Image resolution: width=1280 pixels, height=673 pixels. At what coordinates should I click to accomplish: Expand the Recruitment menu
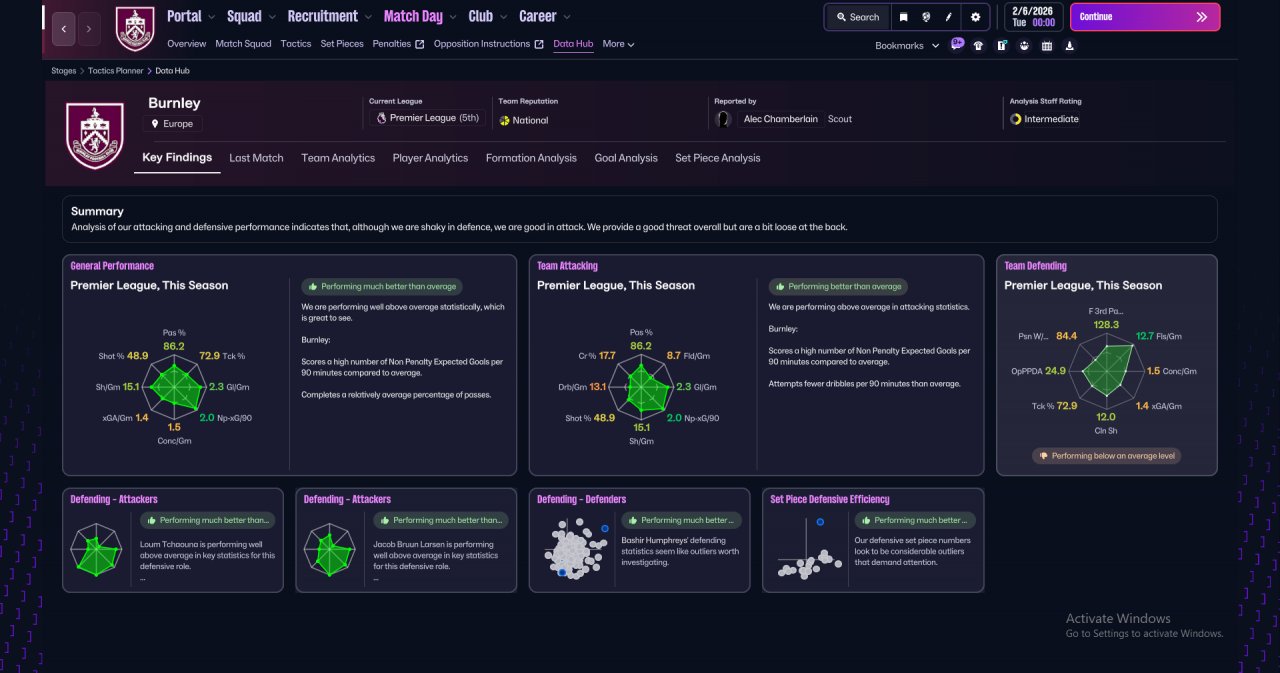tap(329, 16)
